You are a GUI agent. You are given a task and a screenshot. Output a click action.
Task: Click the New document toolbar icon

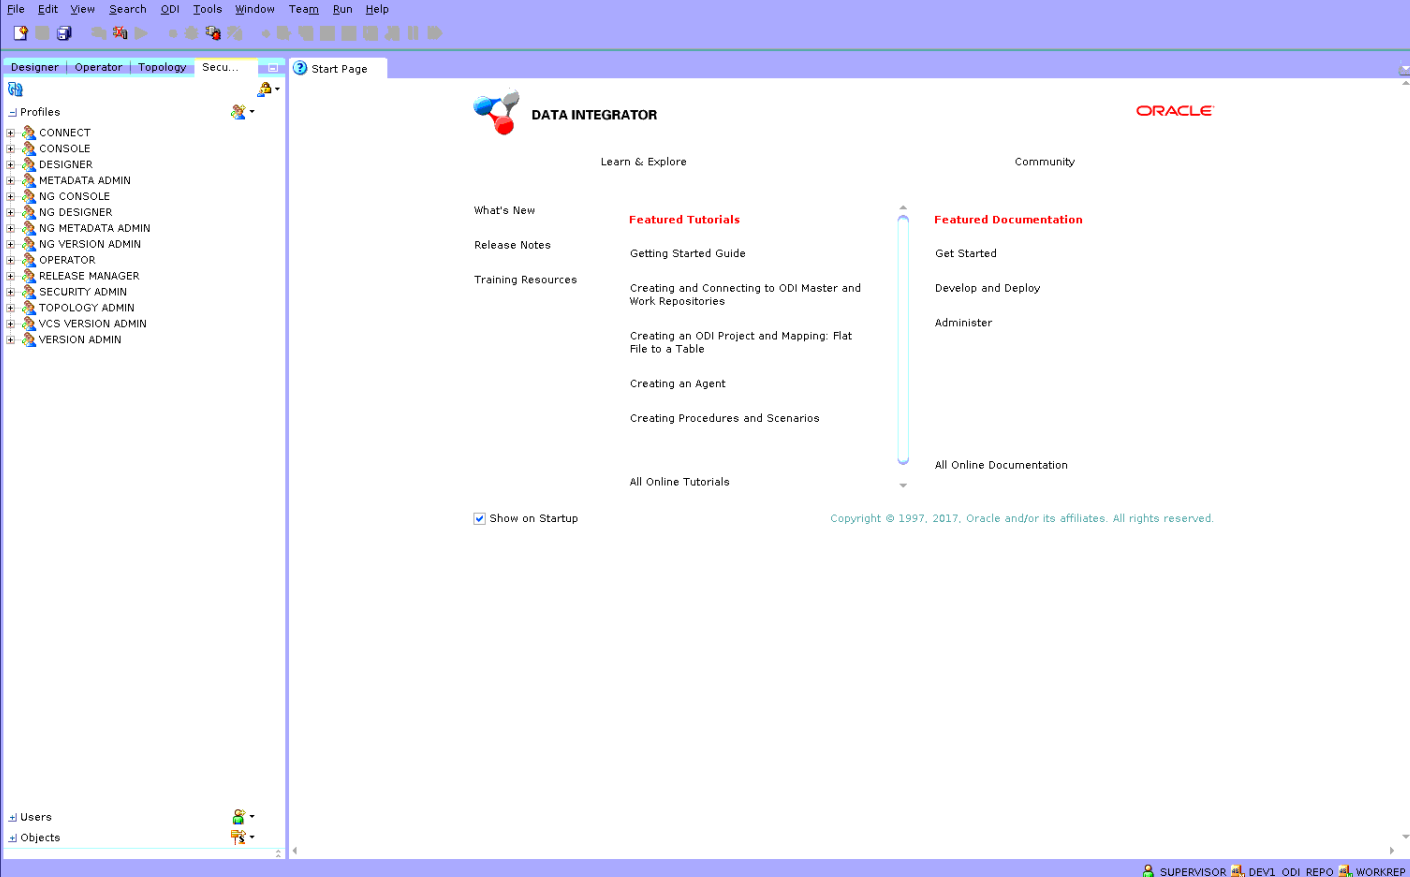[20, 33]
